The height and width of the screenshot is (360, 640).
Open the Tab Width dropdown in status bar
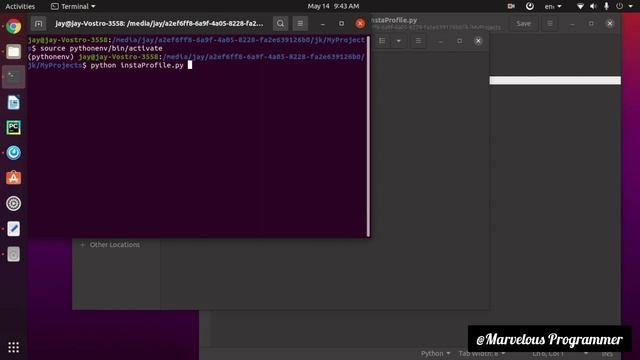[481, 353]
